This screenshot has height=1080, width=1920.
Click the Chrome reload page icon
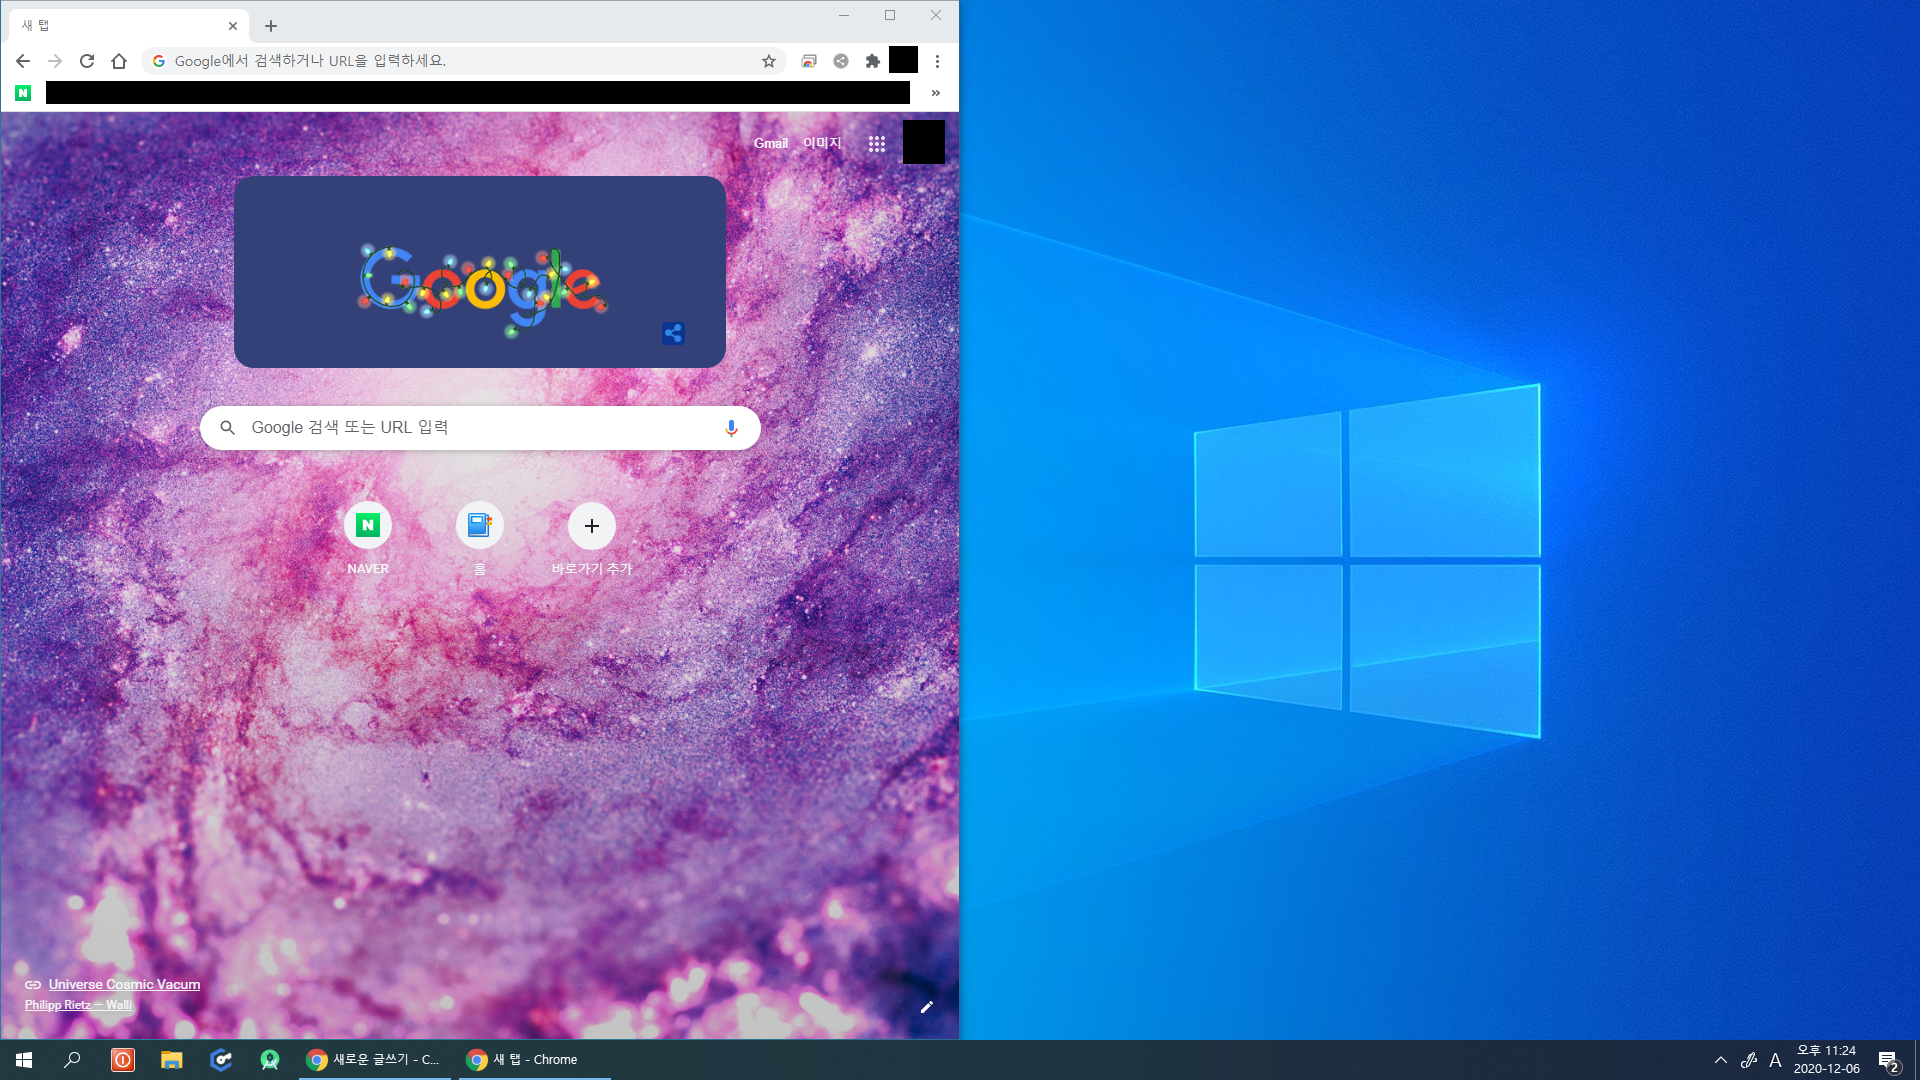[x=87, y=61]
